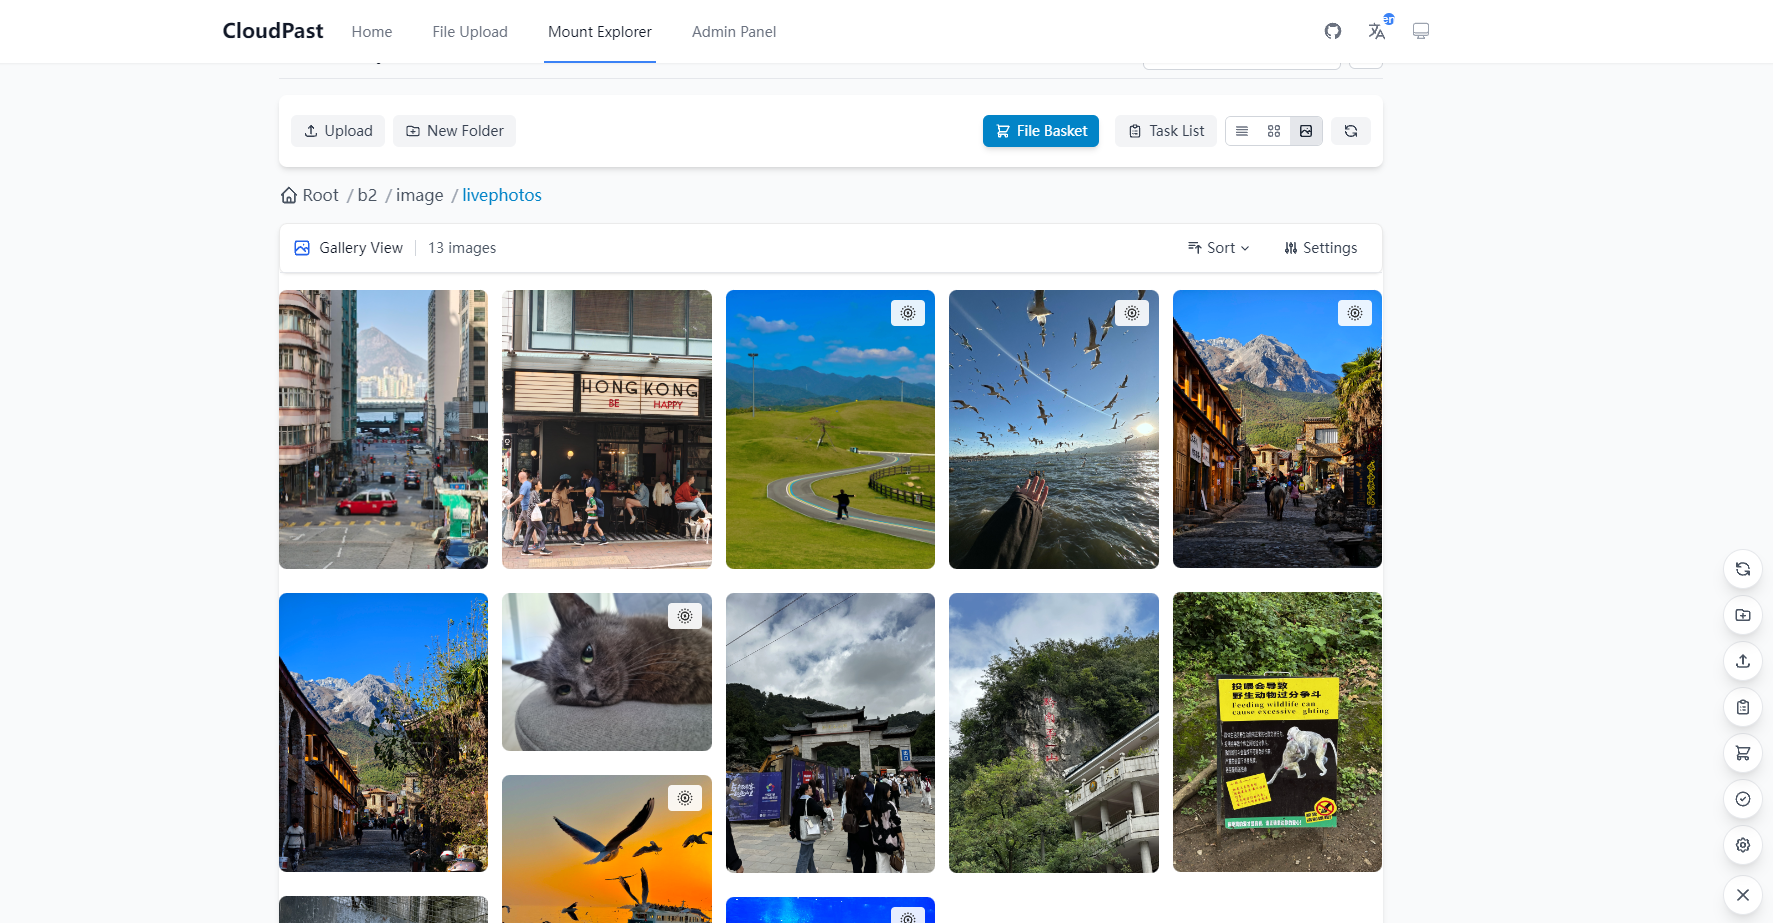This screenshot has height=923, width=1773.
Task: Open the File Upload tab
Action: (469, 31)
